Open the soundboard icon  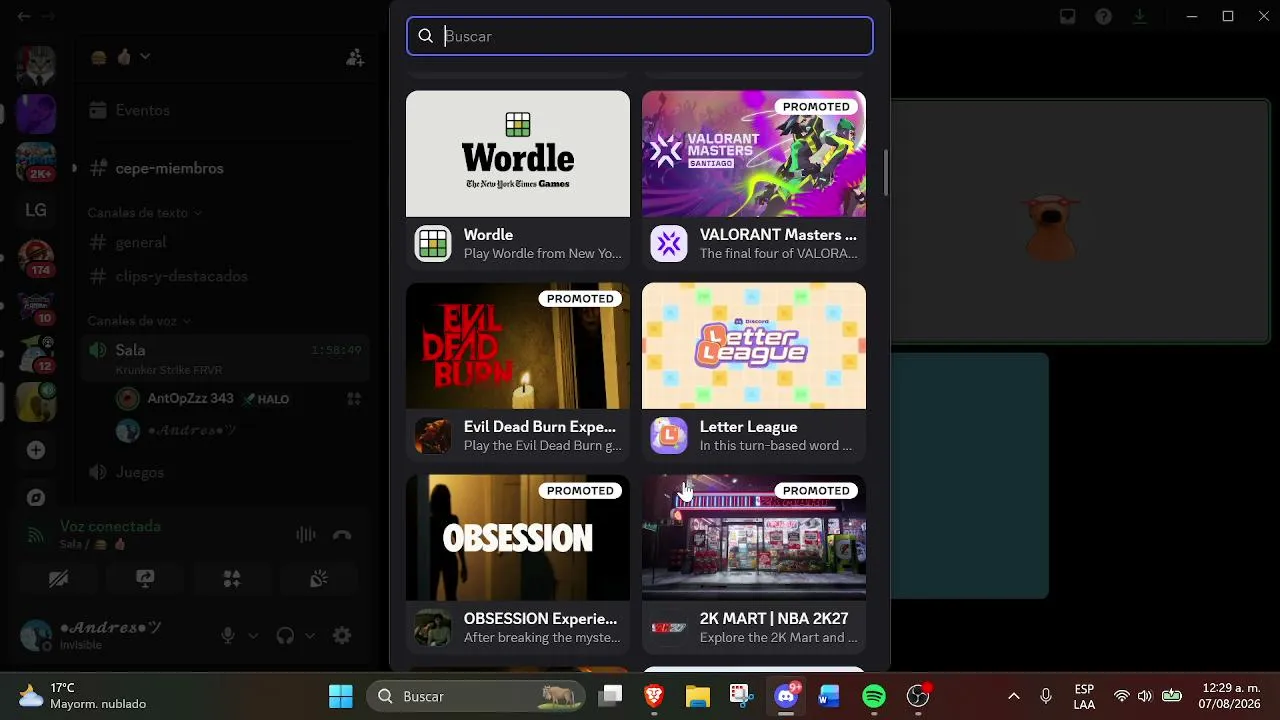click(319, 579)
